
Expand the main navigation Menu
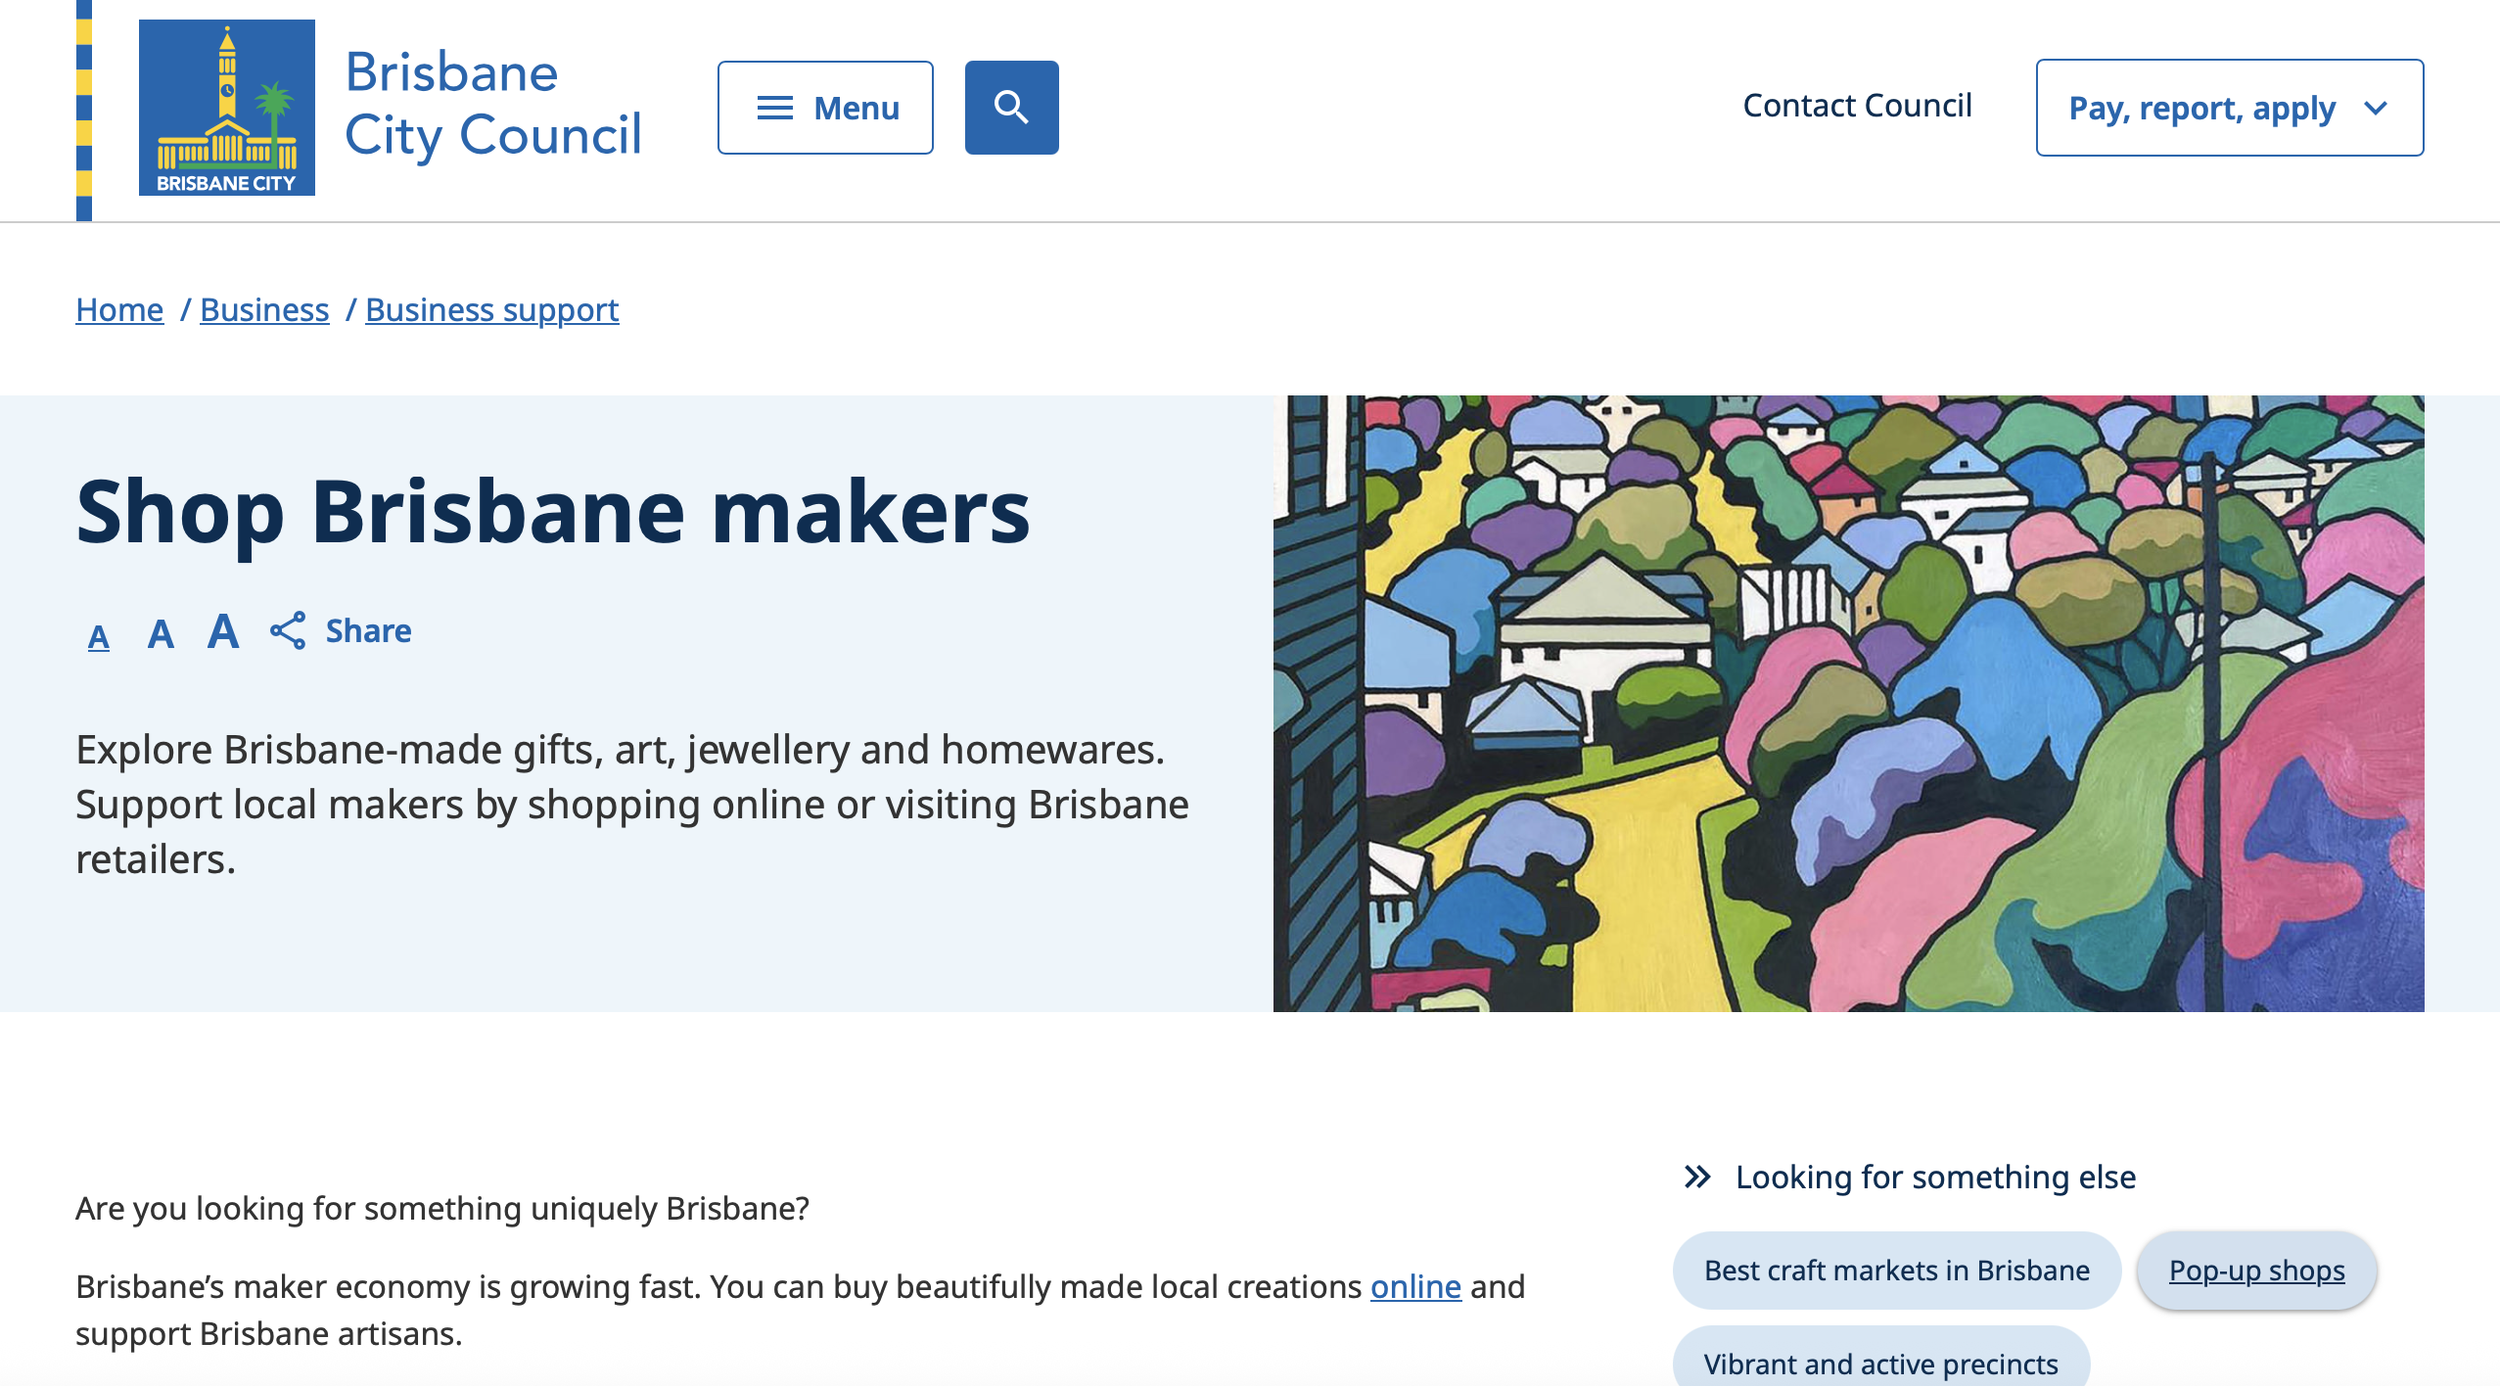[823, 107]
